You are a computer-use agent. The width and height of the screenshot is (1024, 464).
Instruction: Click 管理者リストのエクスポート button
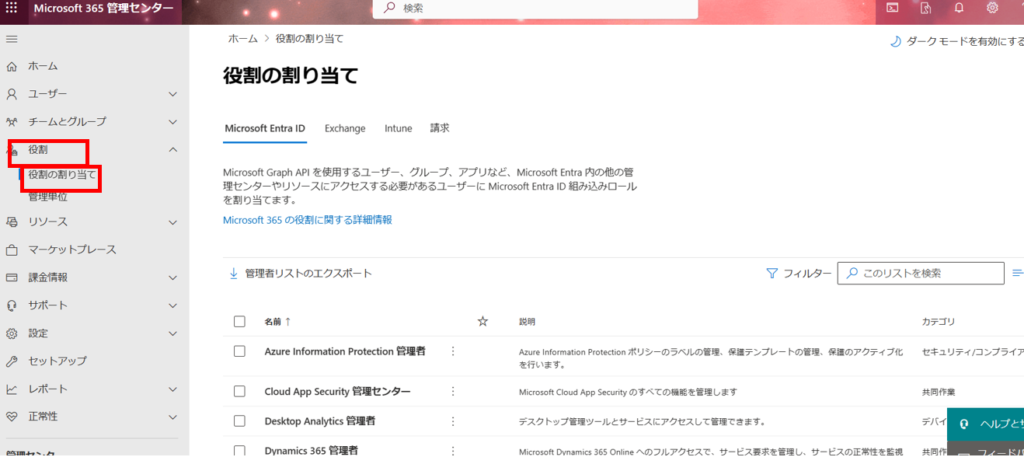pyautogui.click(x=300, y=274)
